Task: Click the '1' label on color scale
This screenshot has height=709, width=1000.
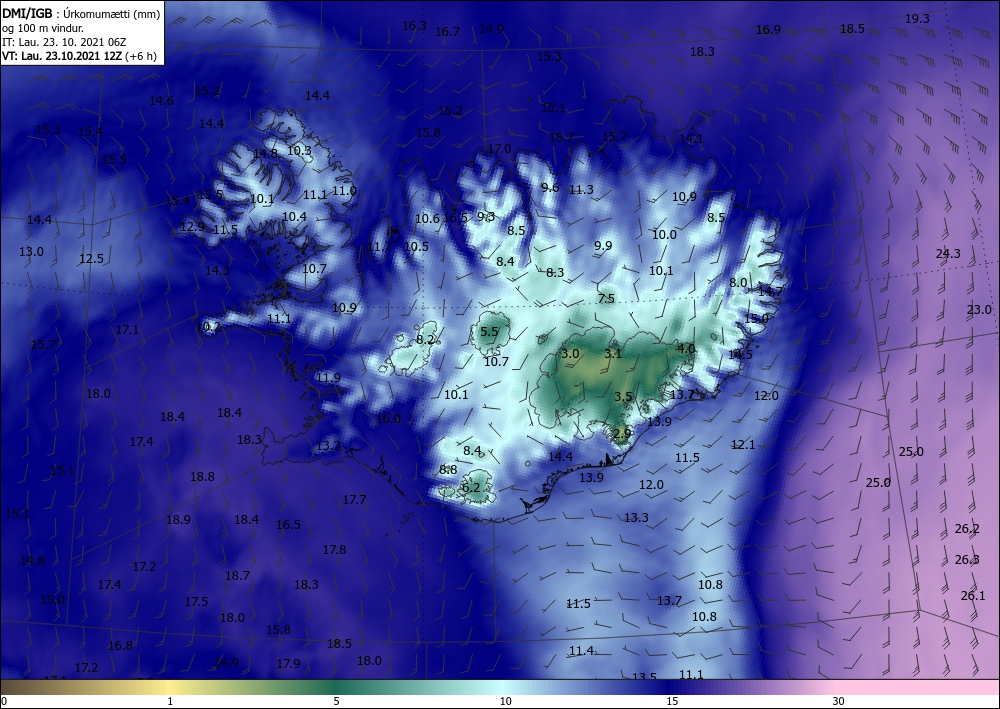Action: [170, 701]
